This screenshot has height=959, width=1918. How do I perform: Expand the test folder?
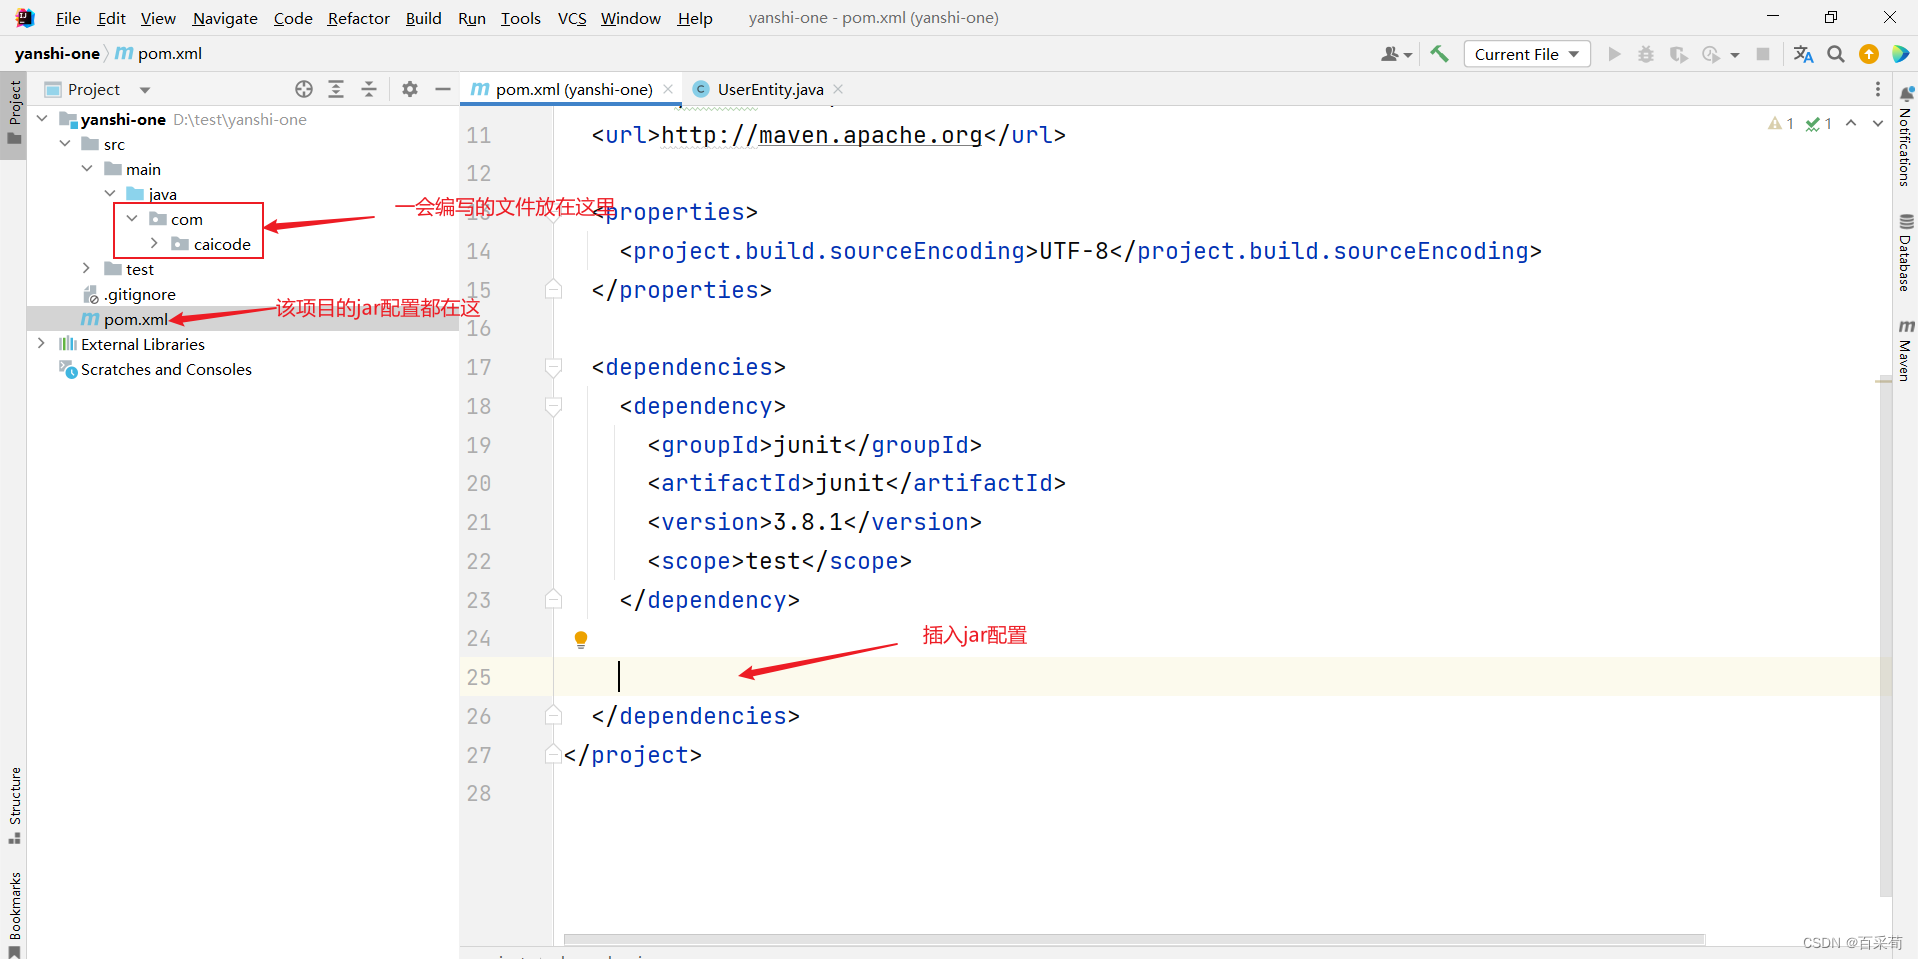87,269
